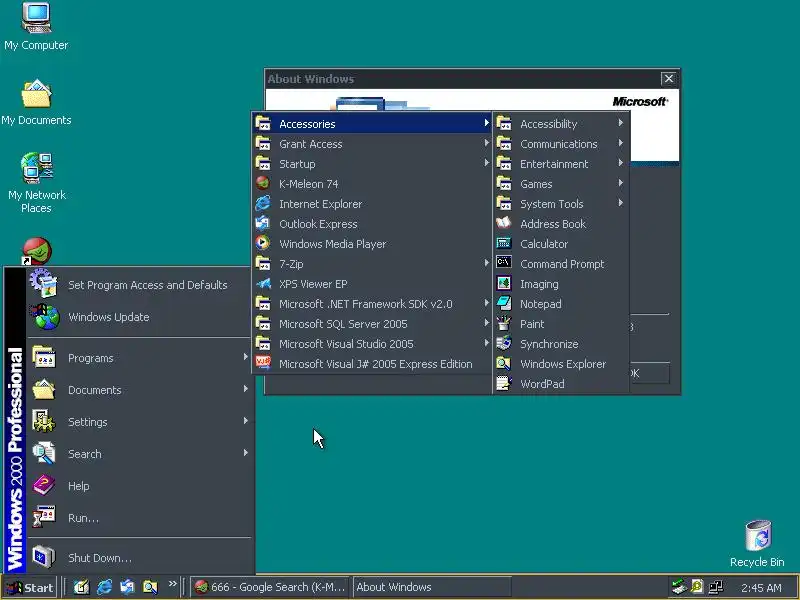The image size is (800, 600).
Task: Open Documents in Start menu
Action: click(140, 390)
